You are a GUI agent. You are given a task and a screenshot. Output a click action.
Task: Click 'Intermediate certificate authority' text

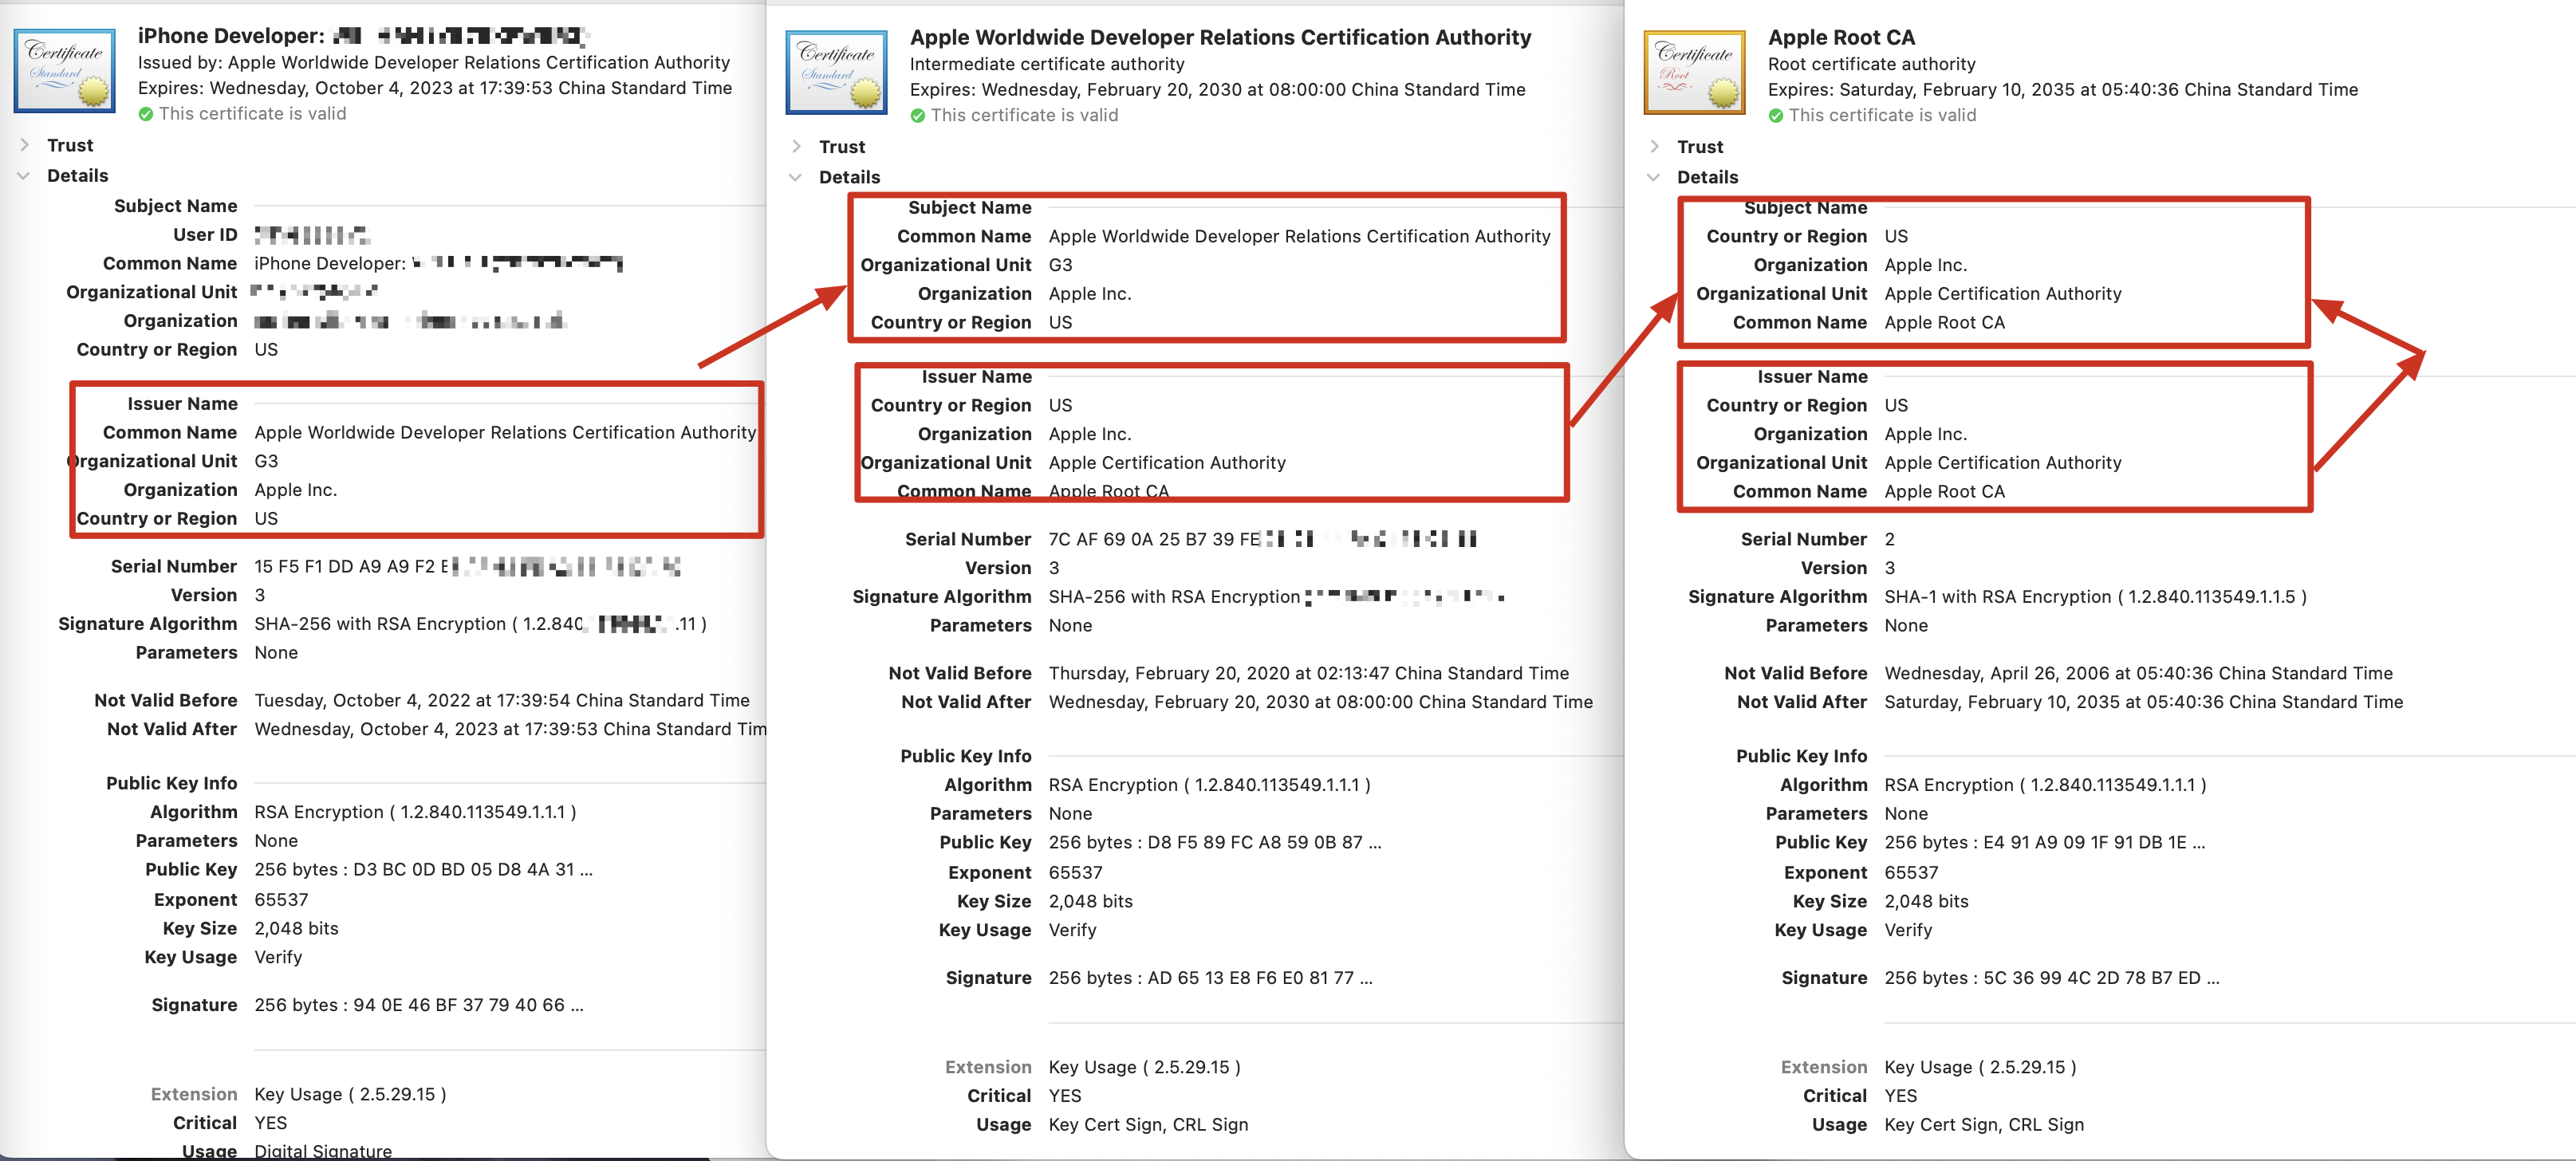pos(1046,64)
